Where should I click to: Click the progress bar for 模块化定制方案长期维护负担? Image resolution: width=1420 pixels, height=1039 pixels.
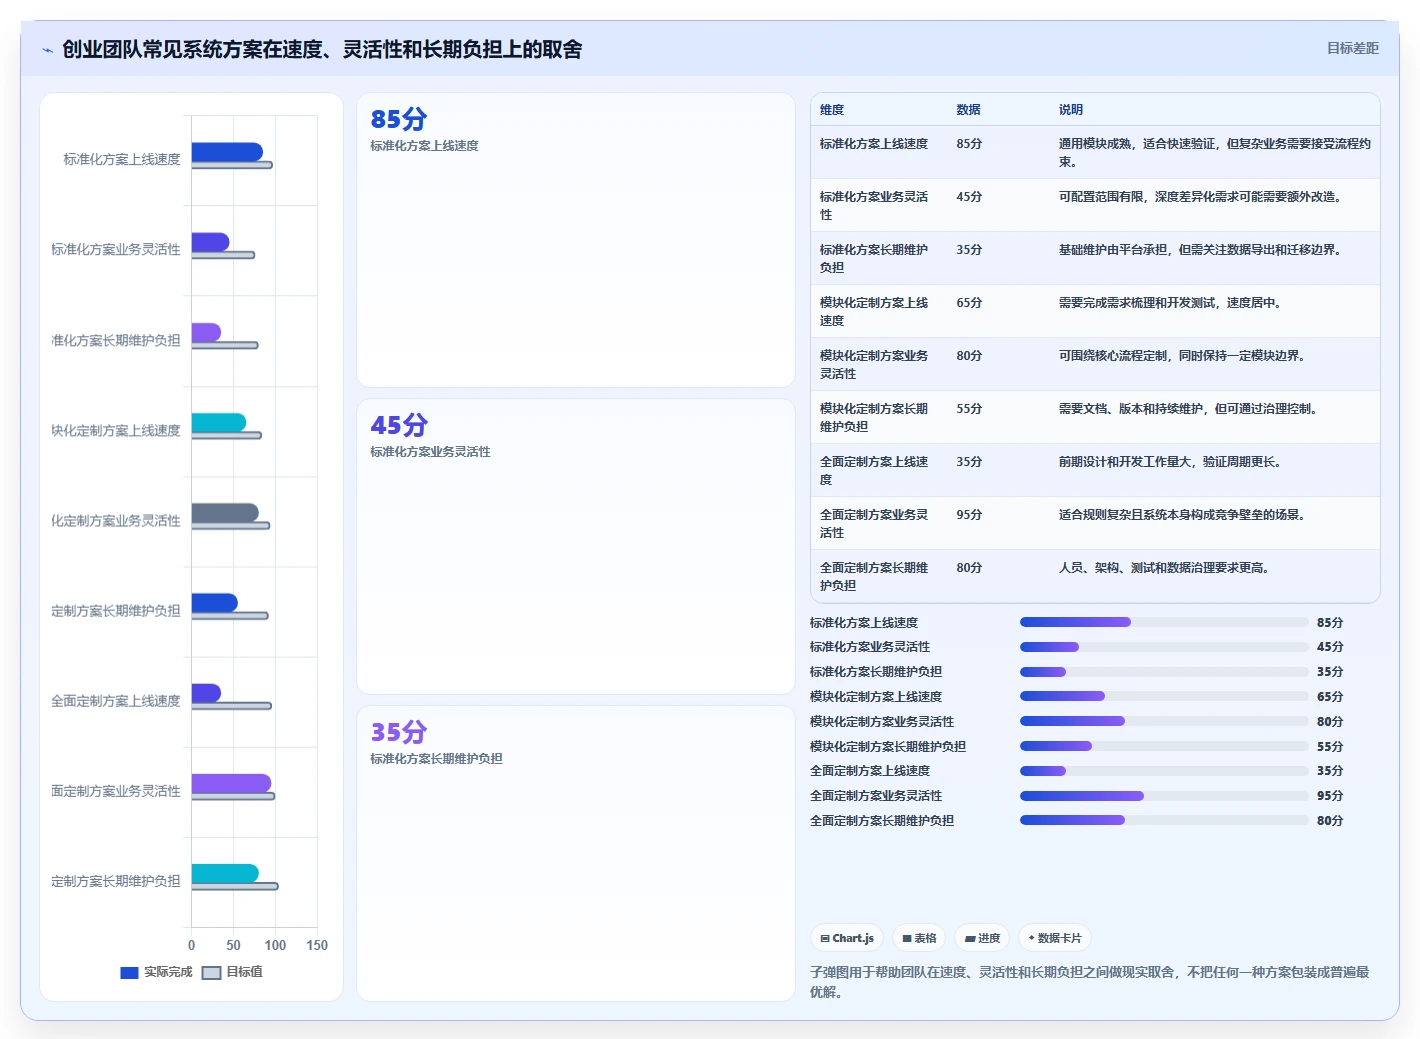pyautogui.click(x=1164, y=746)
